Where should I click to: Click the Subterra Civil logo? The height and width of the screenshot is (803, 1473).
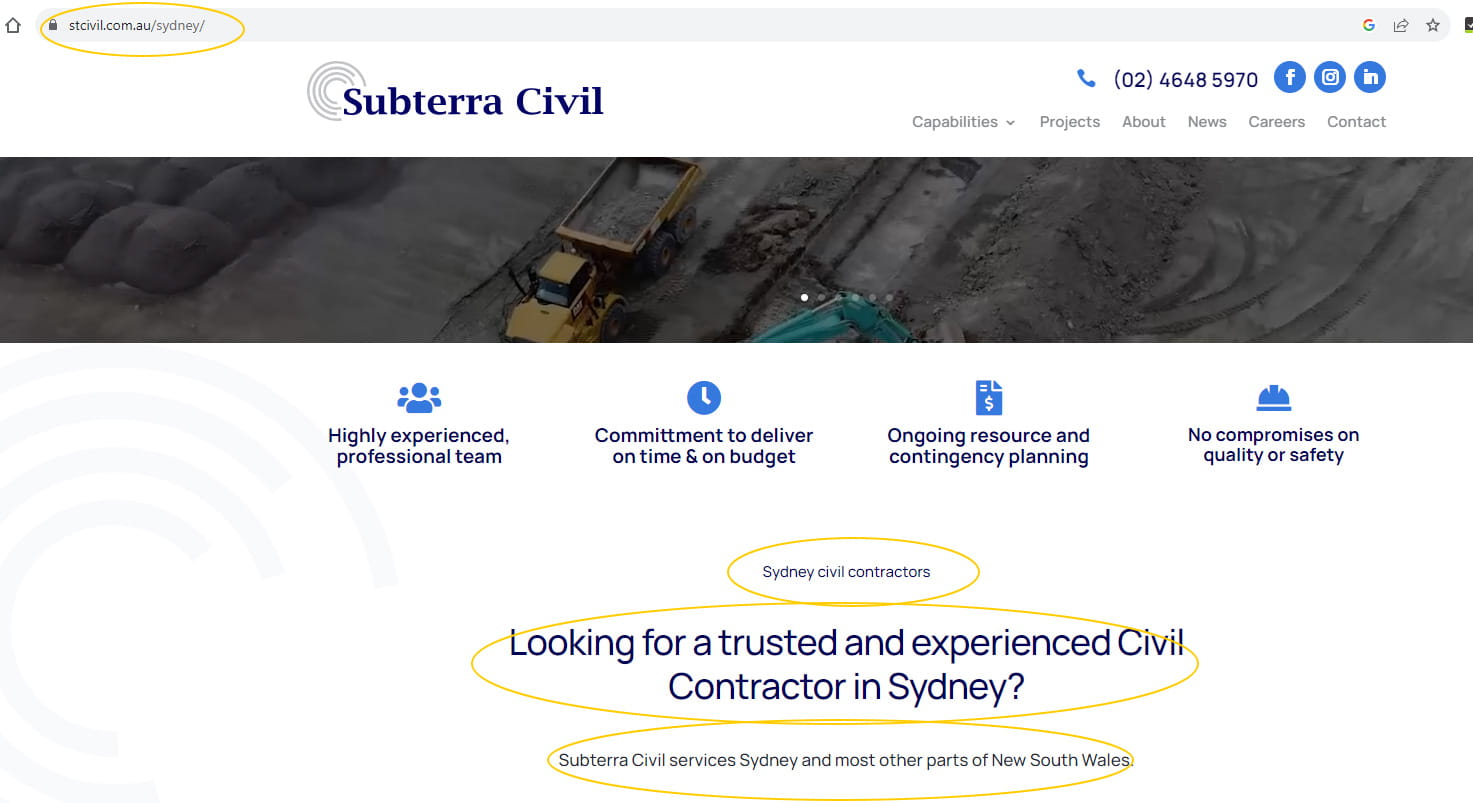pyautogui.click(x=456, y=92)
